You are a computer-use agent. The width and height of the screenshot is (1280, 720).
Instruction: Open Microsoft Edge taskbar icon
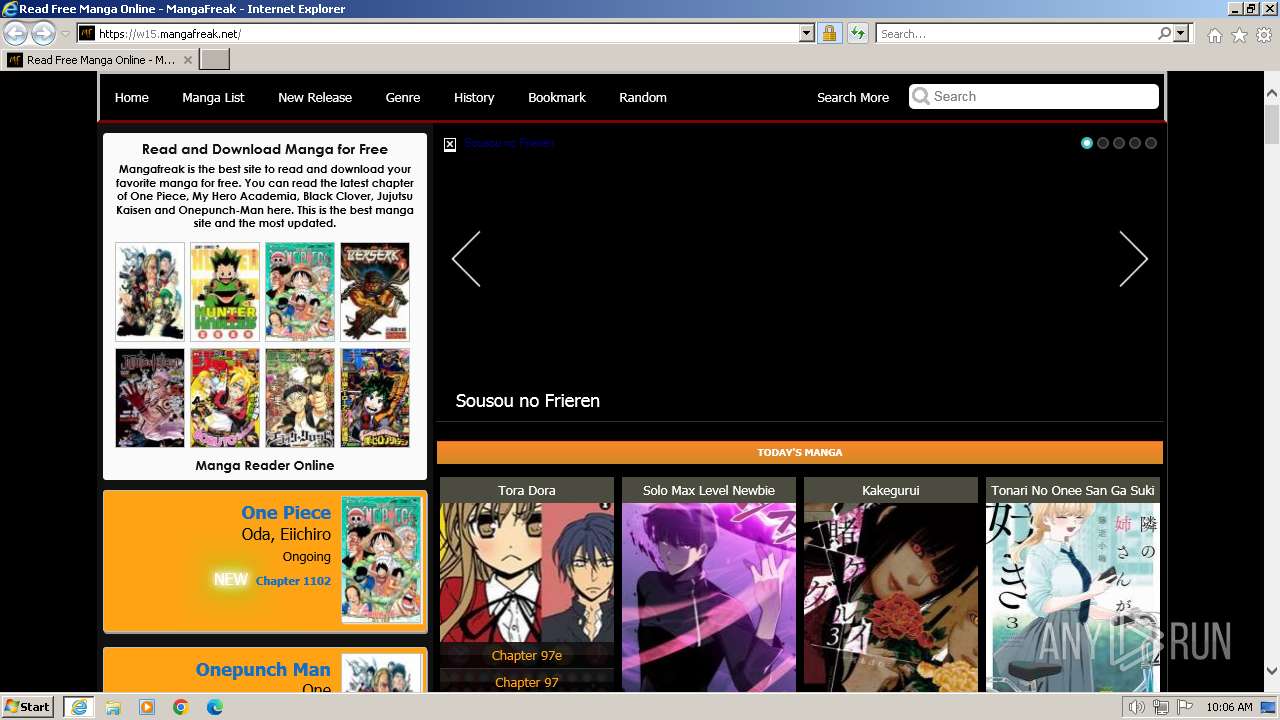click(215, 707)
